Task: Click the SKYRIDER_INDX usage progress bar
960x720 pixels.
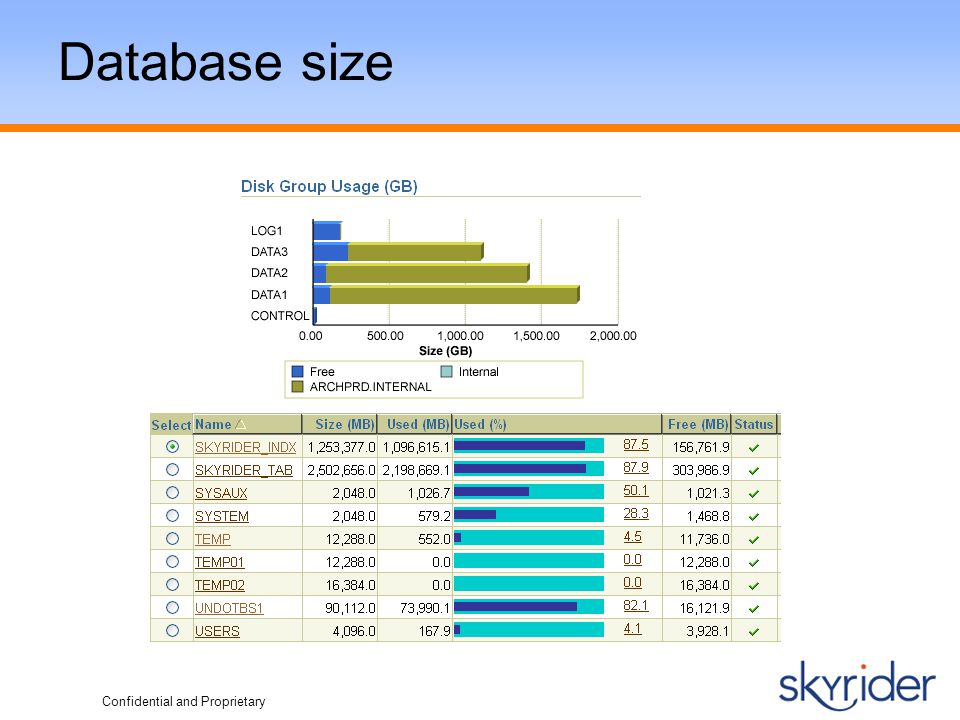Action: pos(529,446)
